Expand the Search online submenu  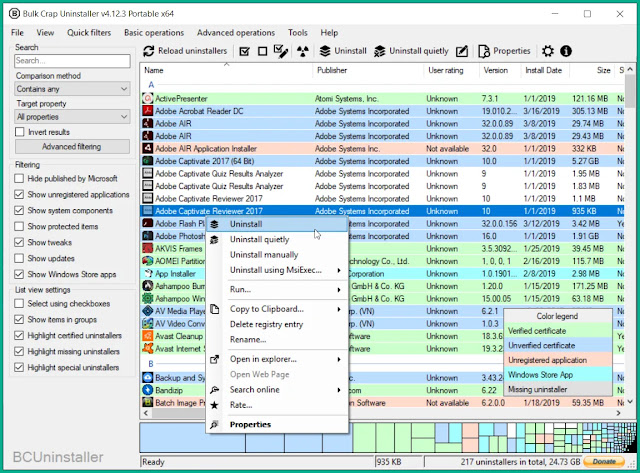[x=339, y=390]
